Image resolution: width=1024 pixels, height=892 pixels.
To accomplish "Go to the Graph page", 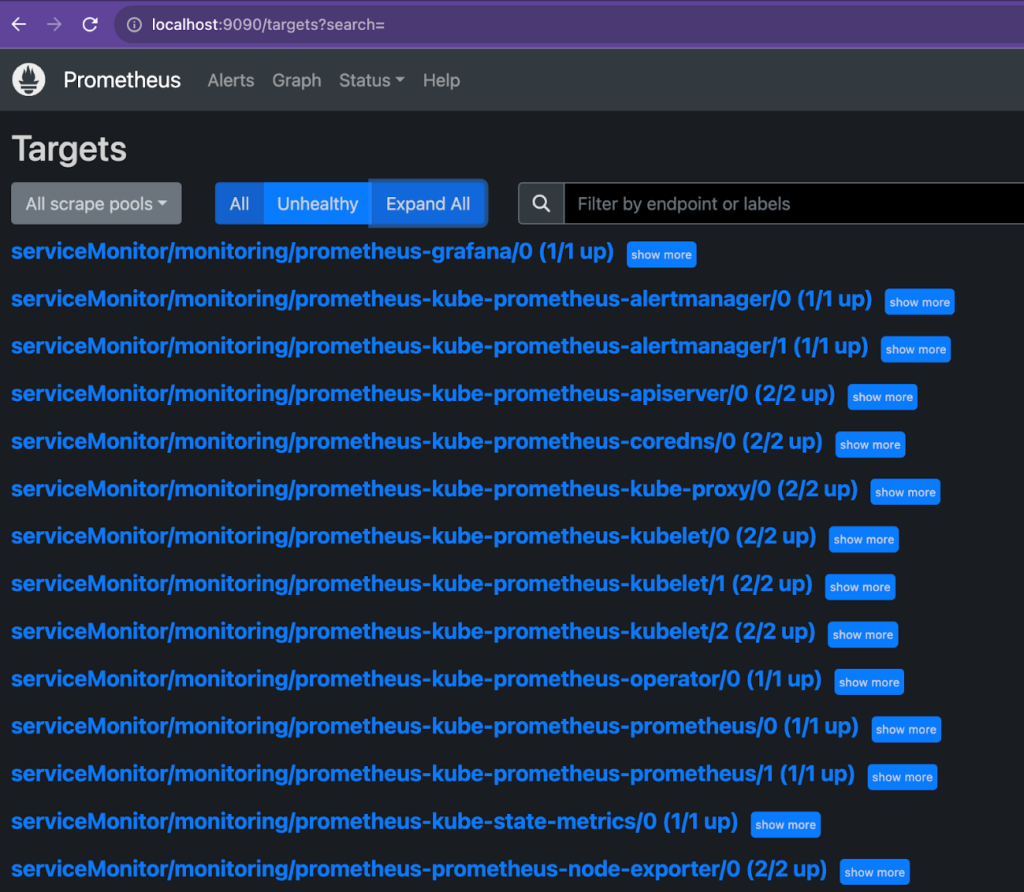I will click(x=297, y=80).
